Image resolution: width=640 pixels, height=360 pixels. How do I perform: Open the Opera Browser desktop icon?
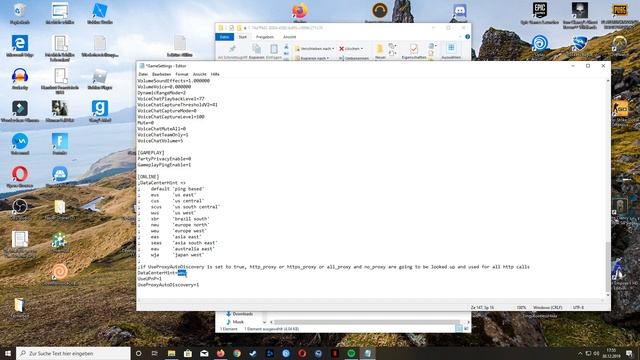click(20, 177)
